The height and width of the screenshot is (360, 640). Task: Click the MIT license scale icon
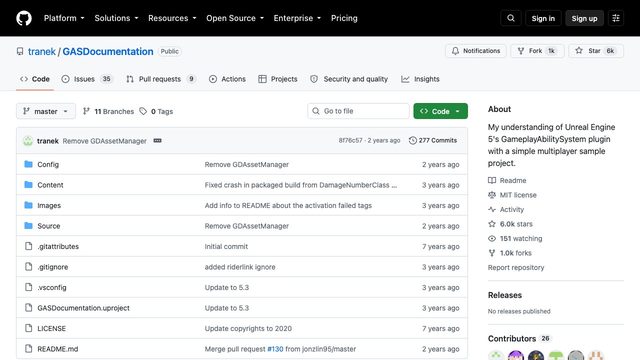point(492,195)
